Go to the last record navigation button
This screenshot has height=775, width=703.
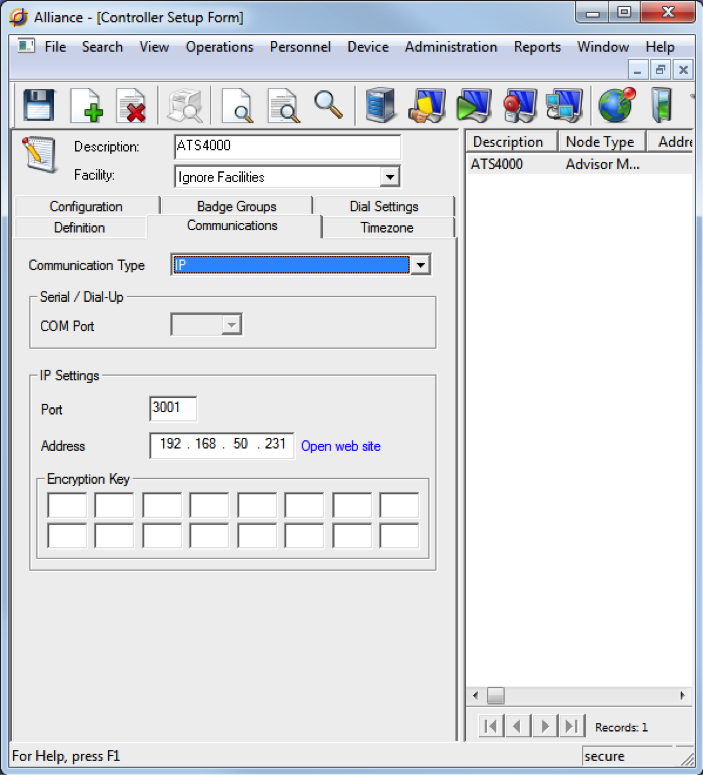(x=571, y=726)
